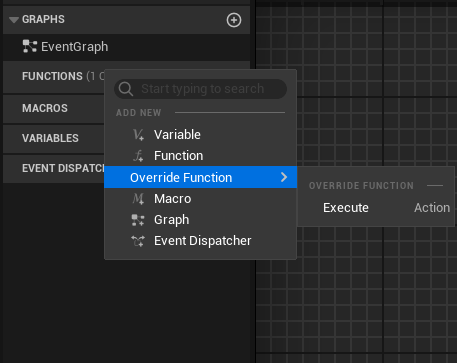Click the OVERRIDE FUNCTION submenu heading

(361, 186)
